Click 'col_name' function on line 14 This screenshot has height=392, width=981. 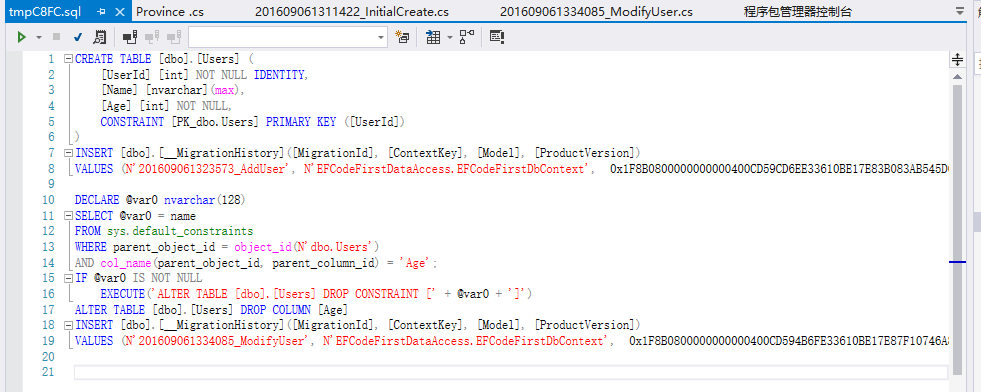click(125, 263)
